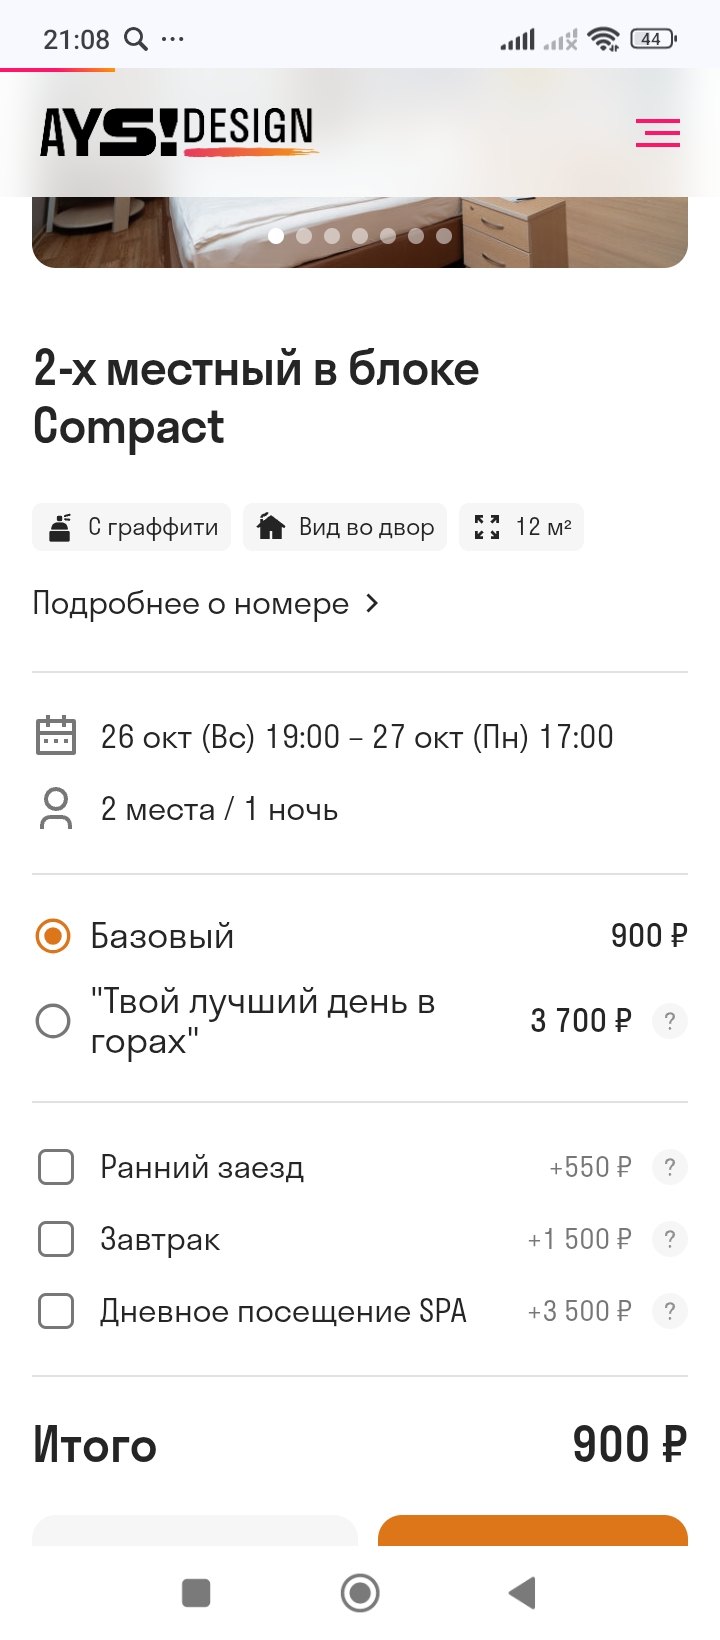Image resolution: width=720 pixels, height=1640 pixels.
Task: Expand Подробнее о номере details
Action: [x=191, y=604]
